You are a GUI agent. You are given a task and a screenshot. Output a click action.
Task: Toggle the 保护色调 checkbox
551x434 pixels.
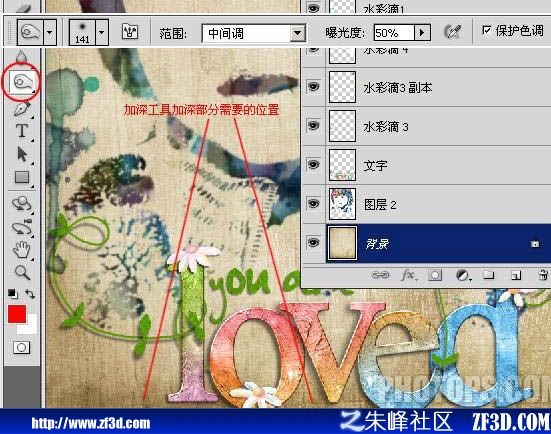(x=487, y=31)
